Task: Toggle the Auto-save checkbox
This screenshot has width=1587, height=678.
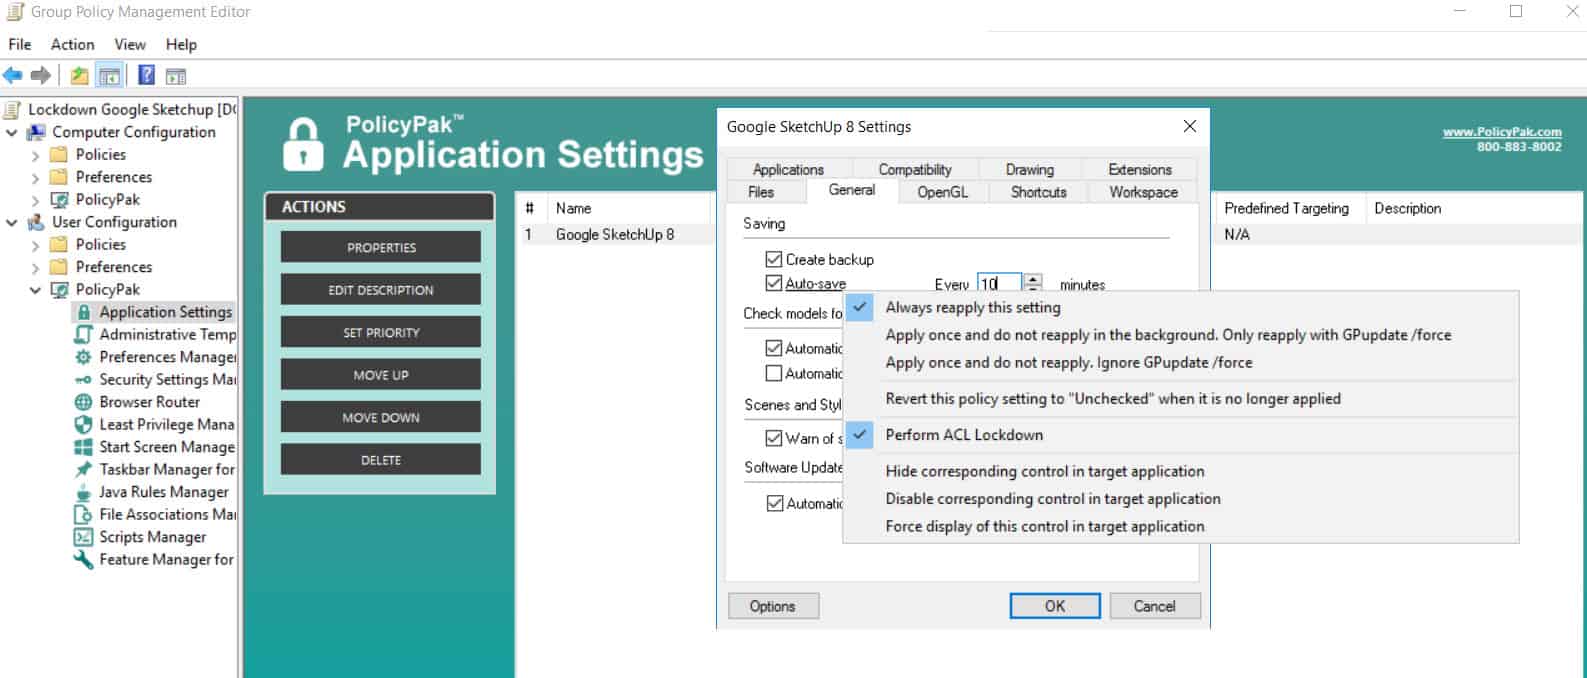Action: pyautogui.click(x=773, y=283)
